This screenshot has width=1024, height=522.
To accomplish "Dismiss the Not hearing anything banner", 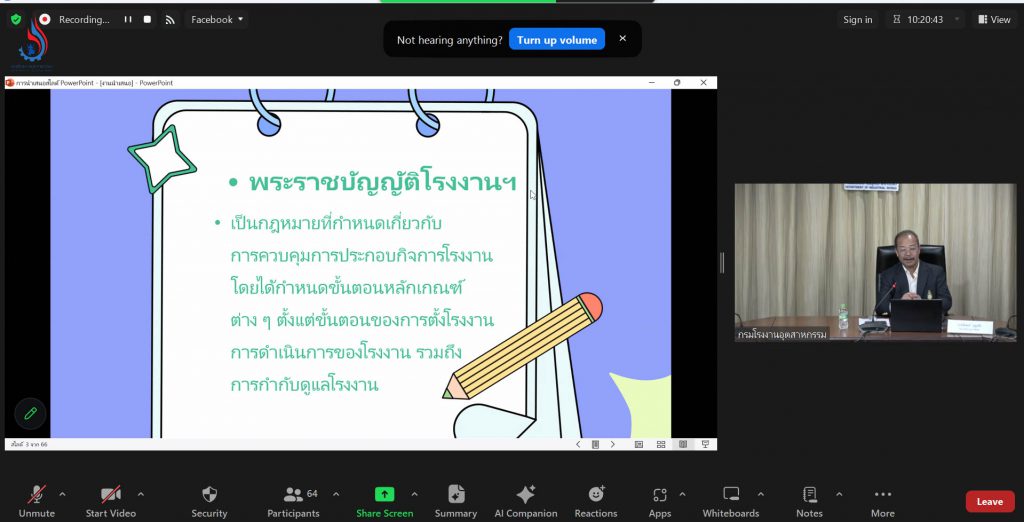I will (x=622, y=39).
